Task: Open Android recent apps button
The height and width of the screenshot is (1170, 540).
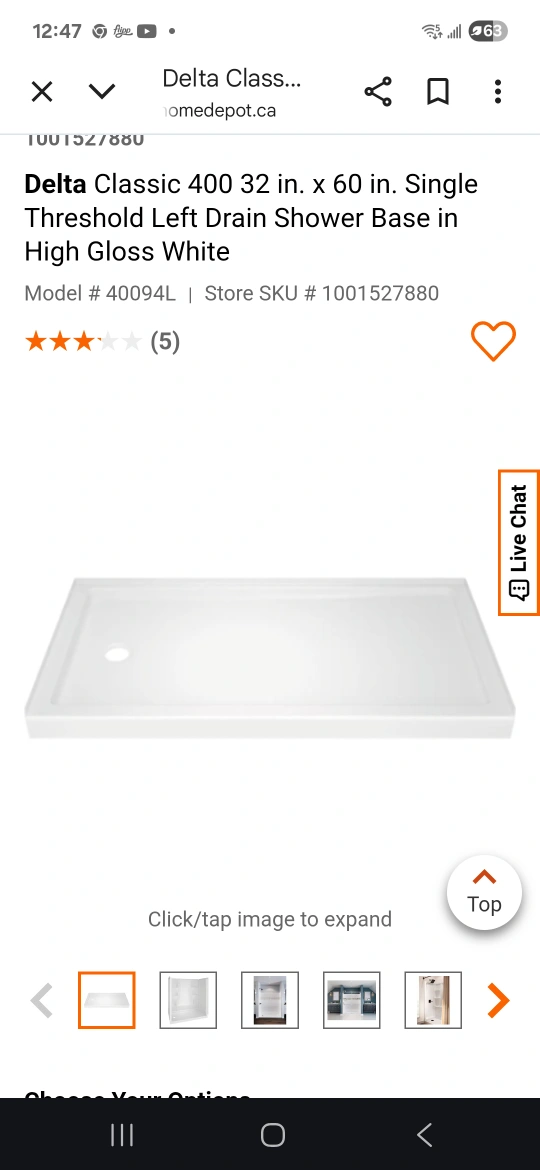Action: [122, 1135]
